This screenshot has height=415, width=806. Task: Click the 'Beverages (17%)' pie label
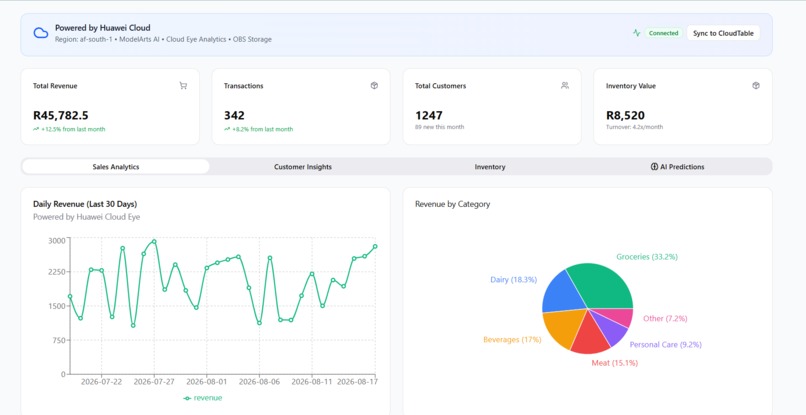tap(512, 340)
